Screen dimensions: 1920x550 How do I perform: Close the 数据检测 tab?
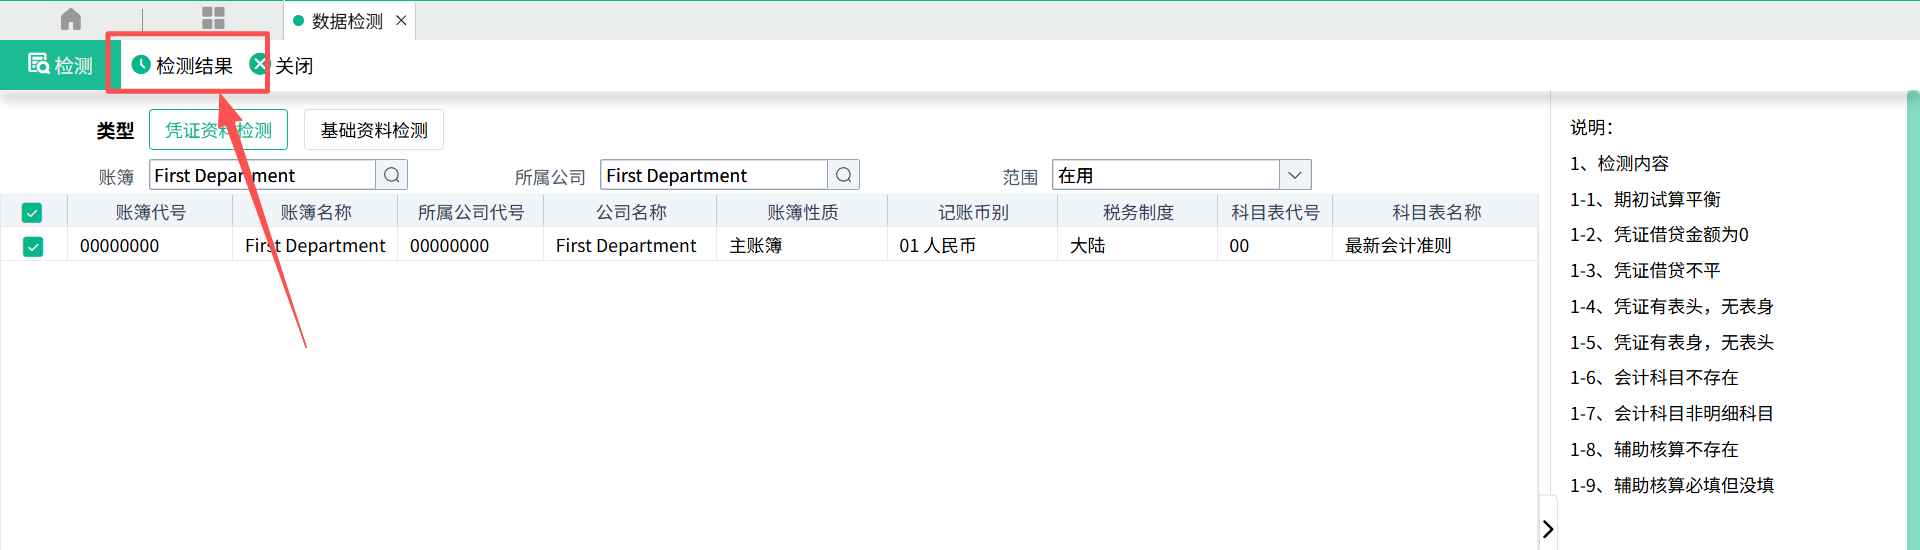(401, 20)
